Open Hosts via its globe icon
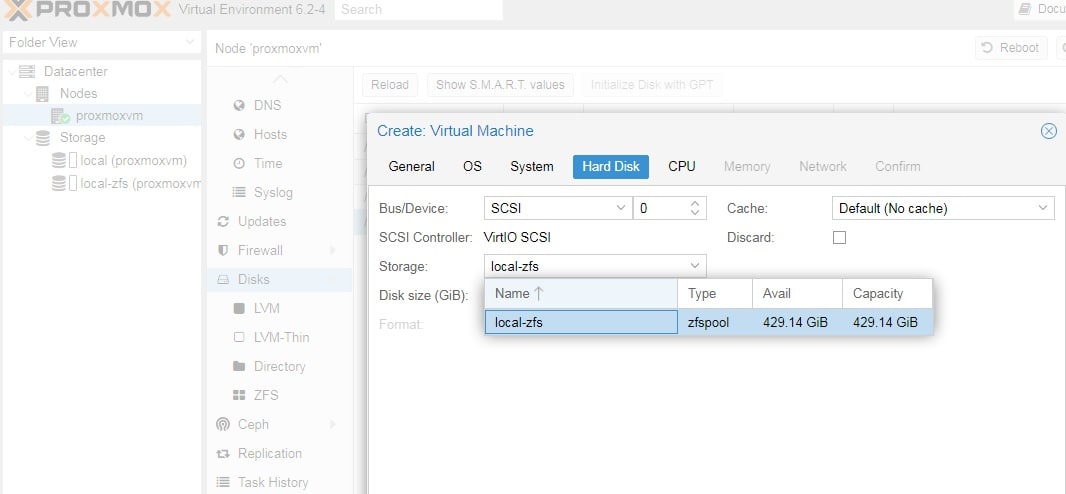 click(239, 135)
